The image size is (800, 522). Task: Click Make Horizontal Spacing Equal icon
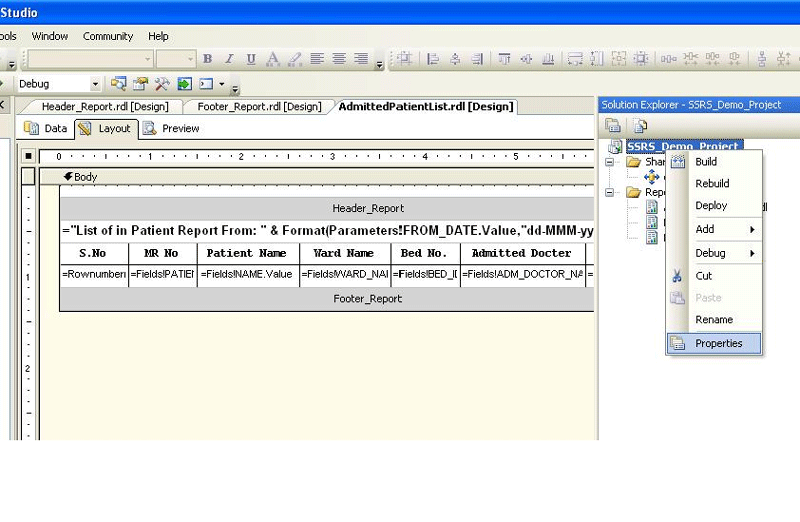pos(668,59)
